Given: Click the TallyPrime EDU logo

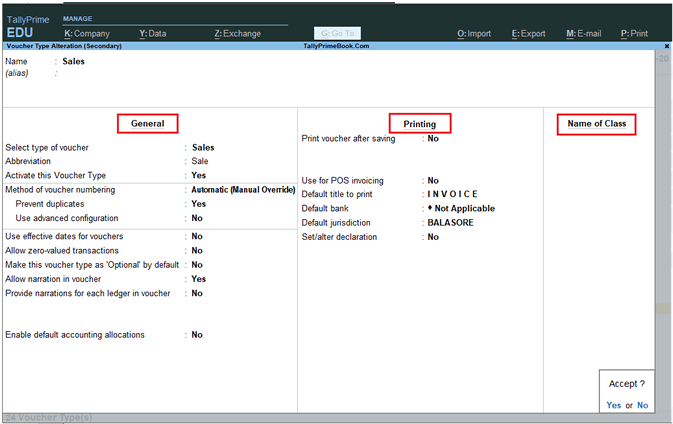Looking at the screenshot, I should click(28, 27).
